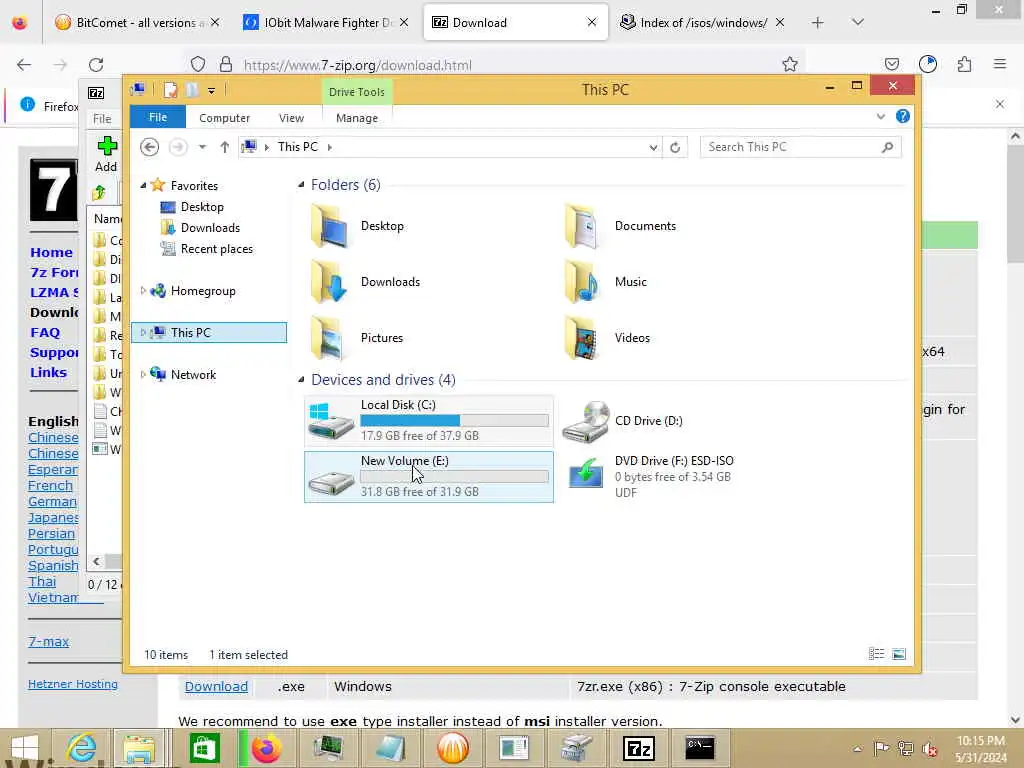Click the 7-max link

(x=48, y=641)
